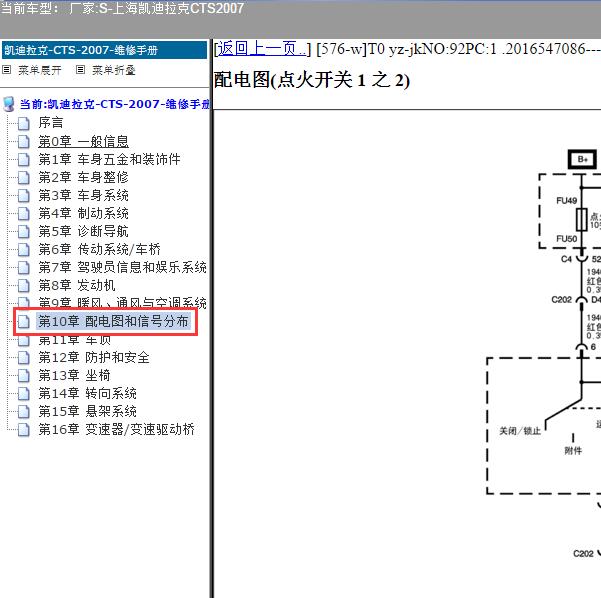Click the page icon next to 第3章
601x598 pixels.
(x=24, y=196)
